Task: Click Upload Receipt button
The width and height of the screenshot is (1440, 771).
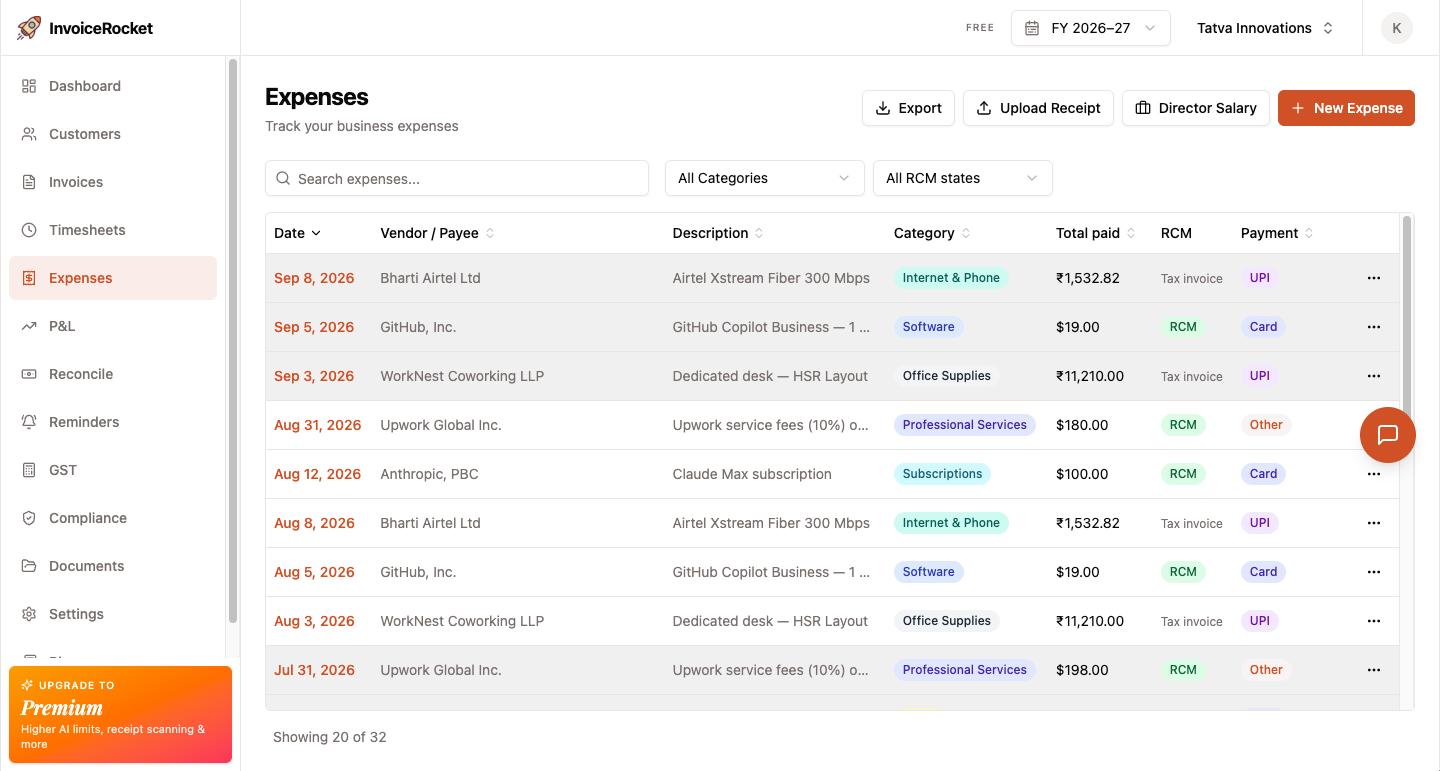Action: click(1038, 108)
